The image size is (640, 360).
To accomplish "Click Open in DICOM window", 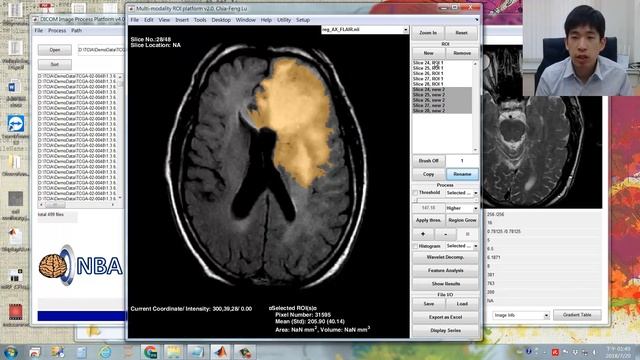I will click(x=55, y=50).
